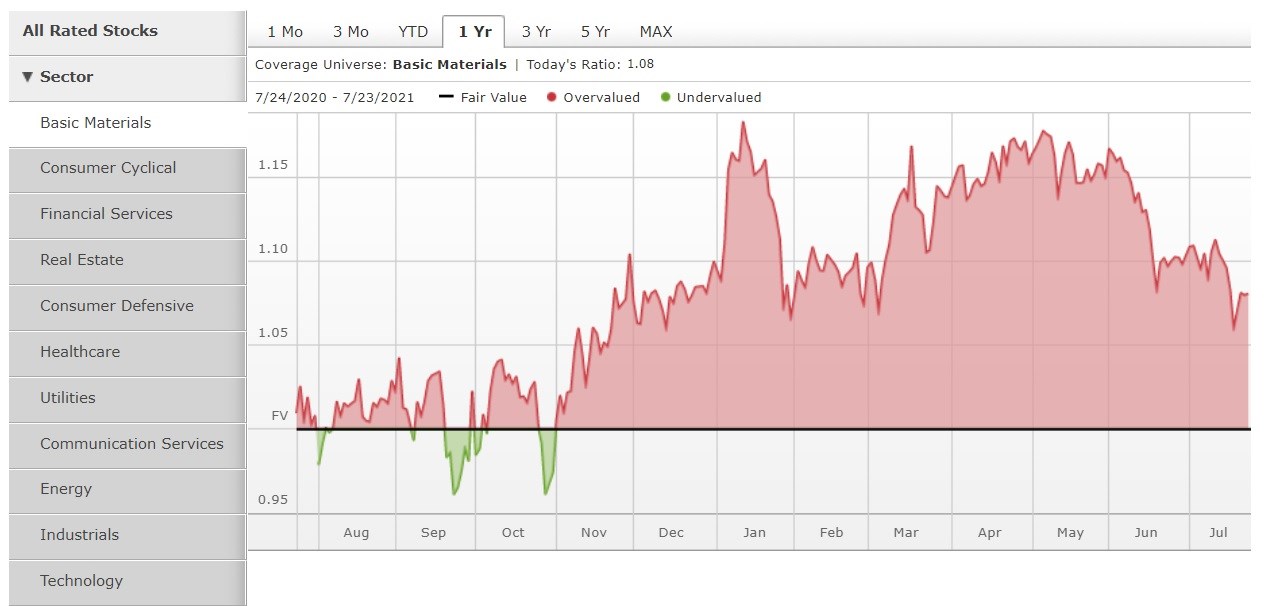Select Consumer Cyclical sector
Screen dimensions: 1275x606
108,168
